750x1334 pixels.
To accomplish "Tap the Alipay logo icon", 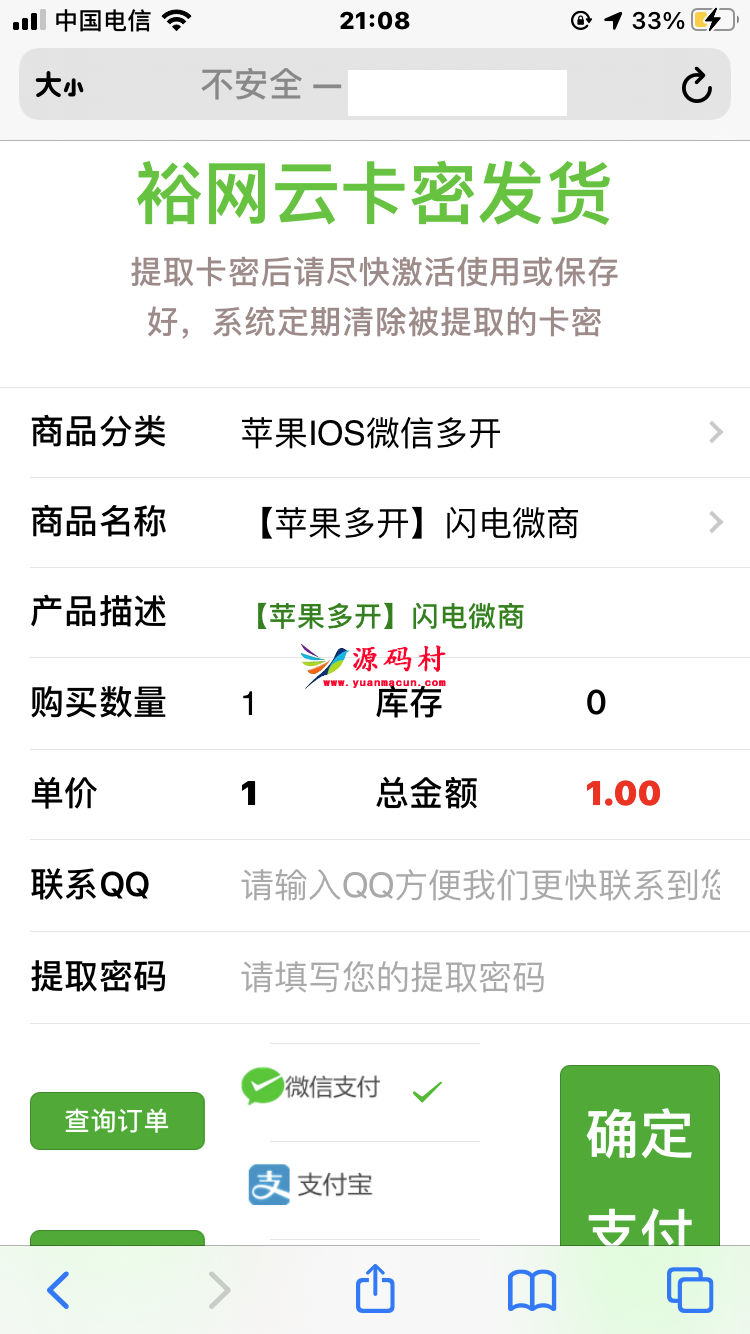I will (x=269, y=1185).
